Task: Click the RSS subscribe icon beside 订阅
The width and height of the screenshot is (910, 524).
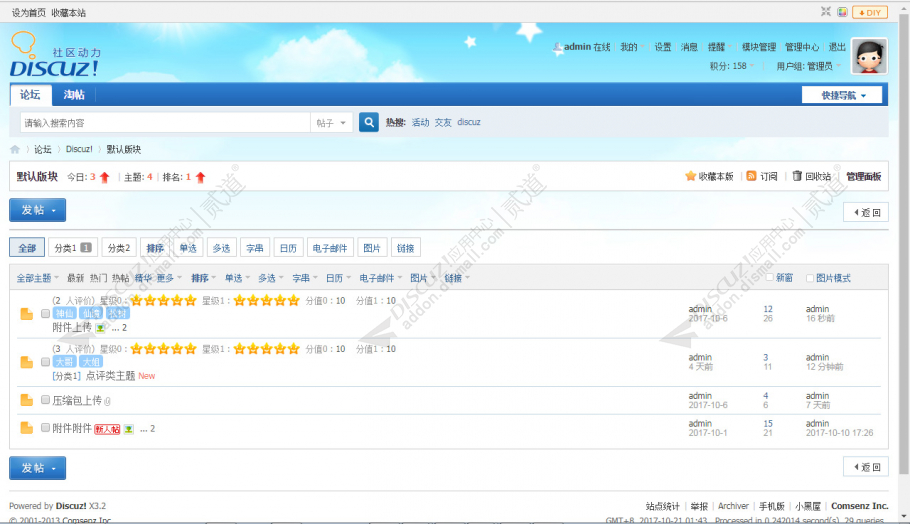Action: [751, 176]
